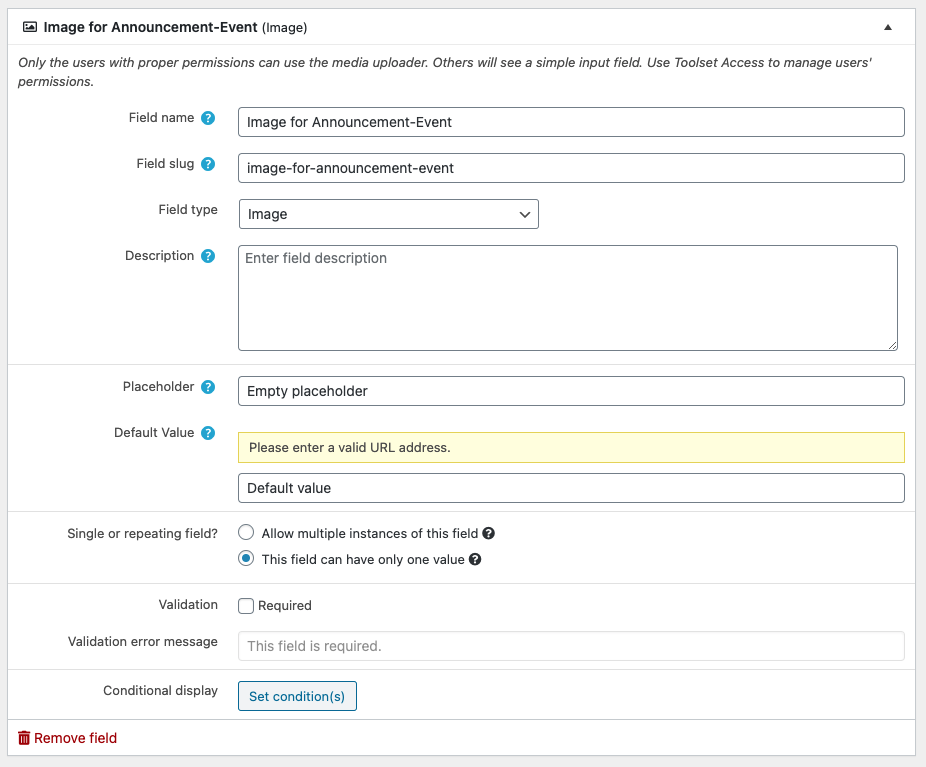926x767 pixels.
Task: Open Field name help icon
Action: (208, 118)
